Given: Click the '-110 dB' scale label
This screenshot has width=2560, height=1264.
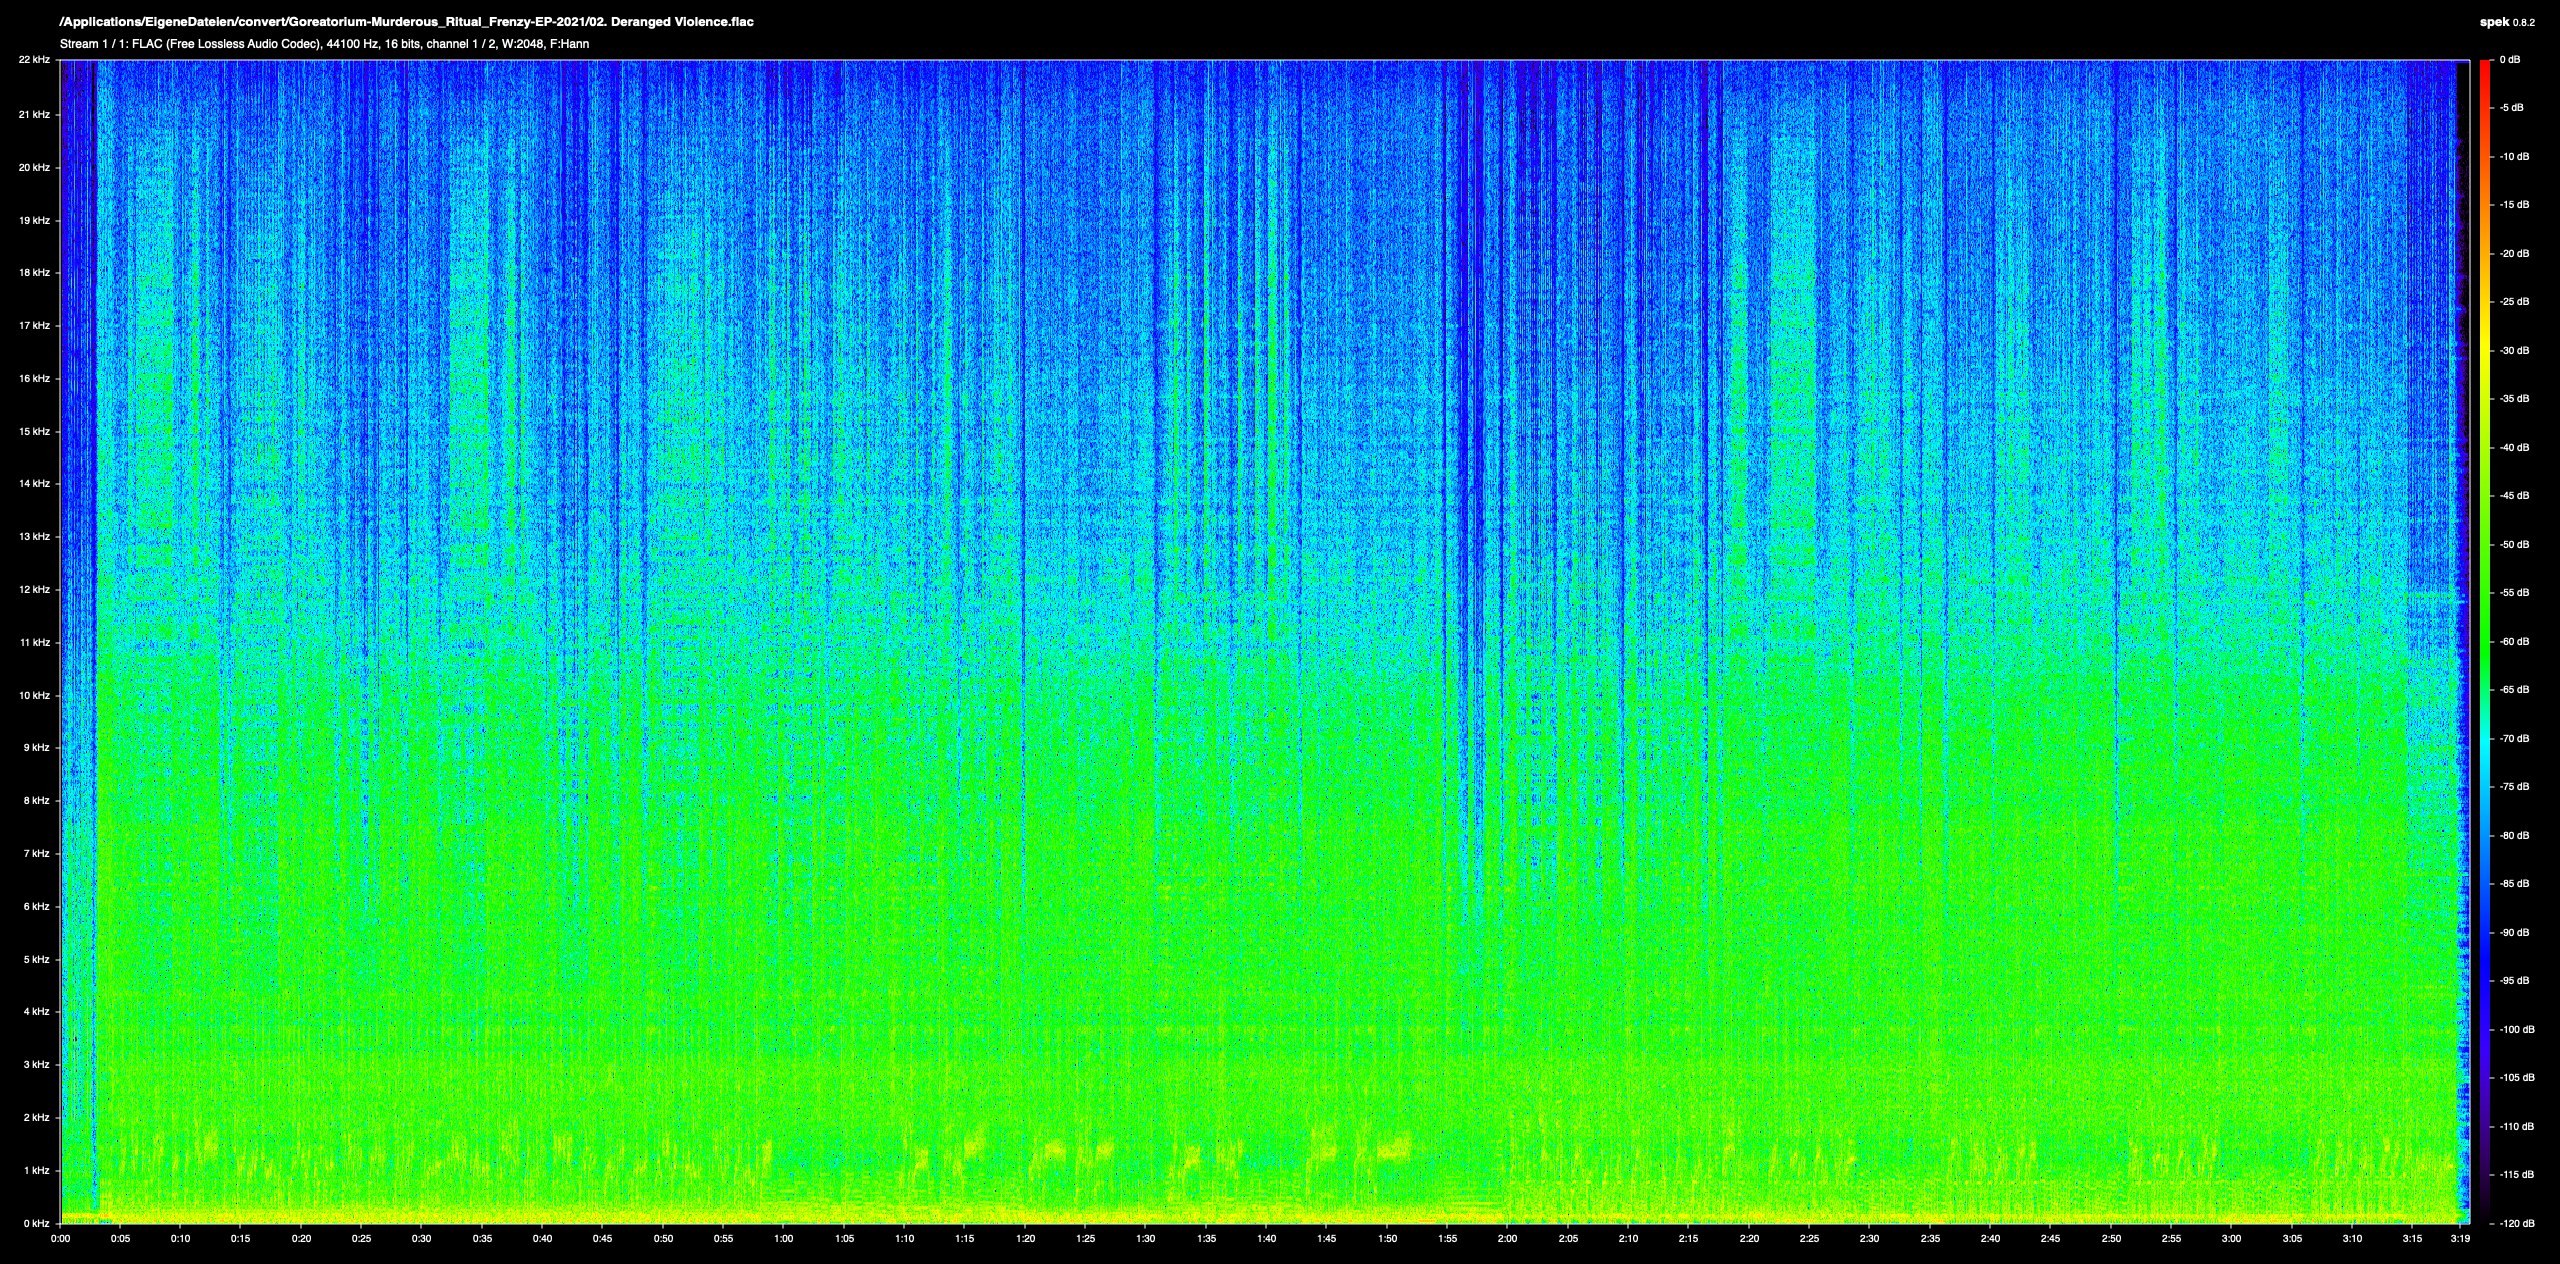Looking at the screenshot, I should (2517, 1127).
